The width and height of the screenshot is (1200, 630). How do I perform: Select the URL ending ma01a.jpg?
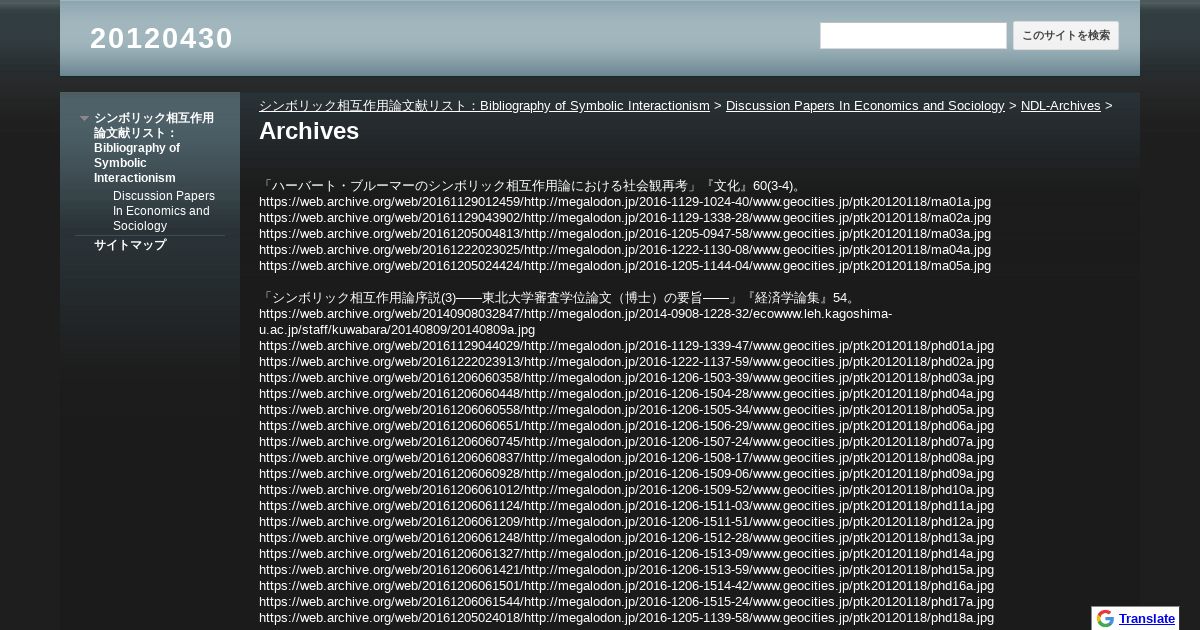pos(625,202)
